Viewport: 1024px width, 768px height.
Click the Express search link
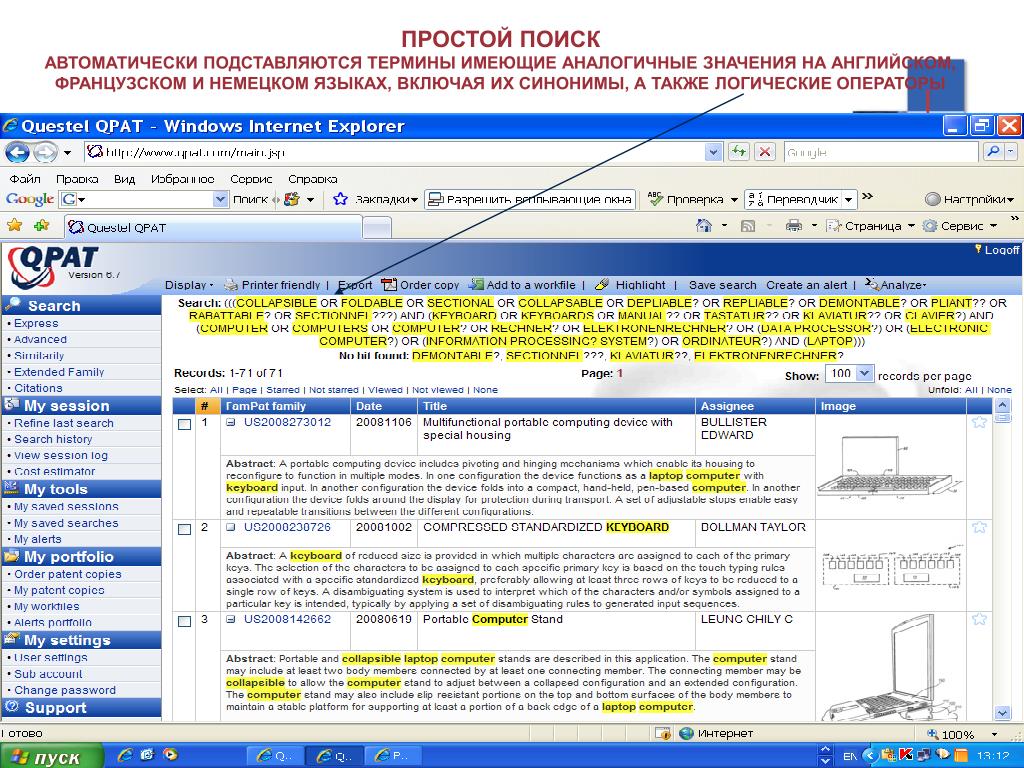pos(36,323)
